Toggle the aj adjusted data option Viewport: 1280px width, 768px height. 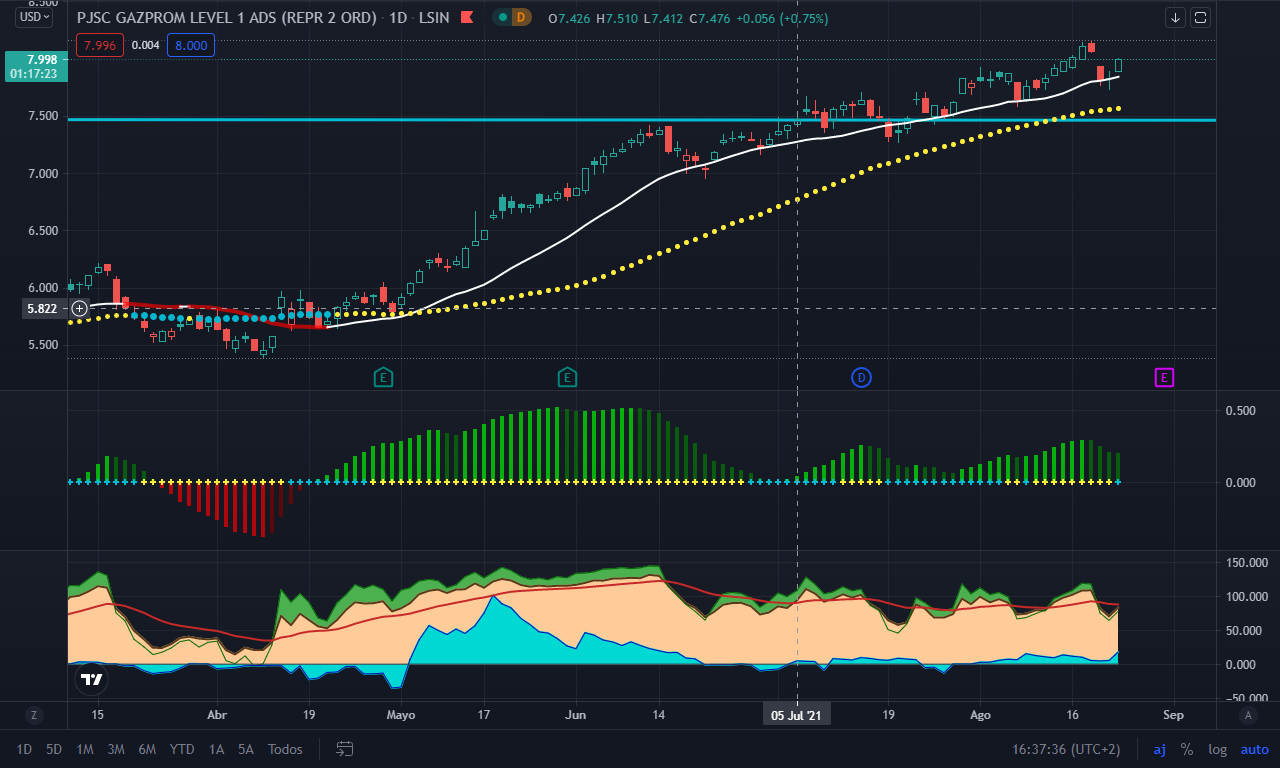(1160, 749)
